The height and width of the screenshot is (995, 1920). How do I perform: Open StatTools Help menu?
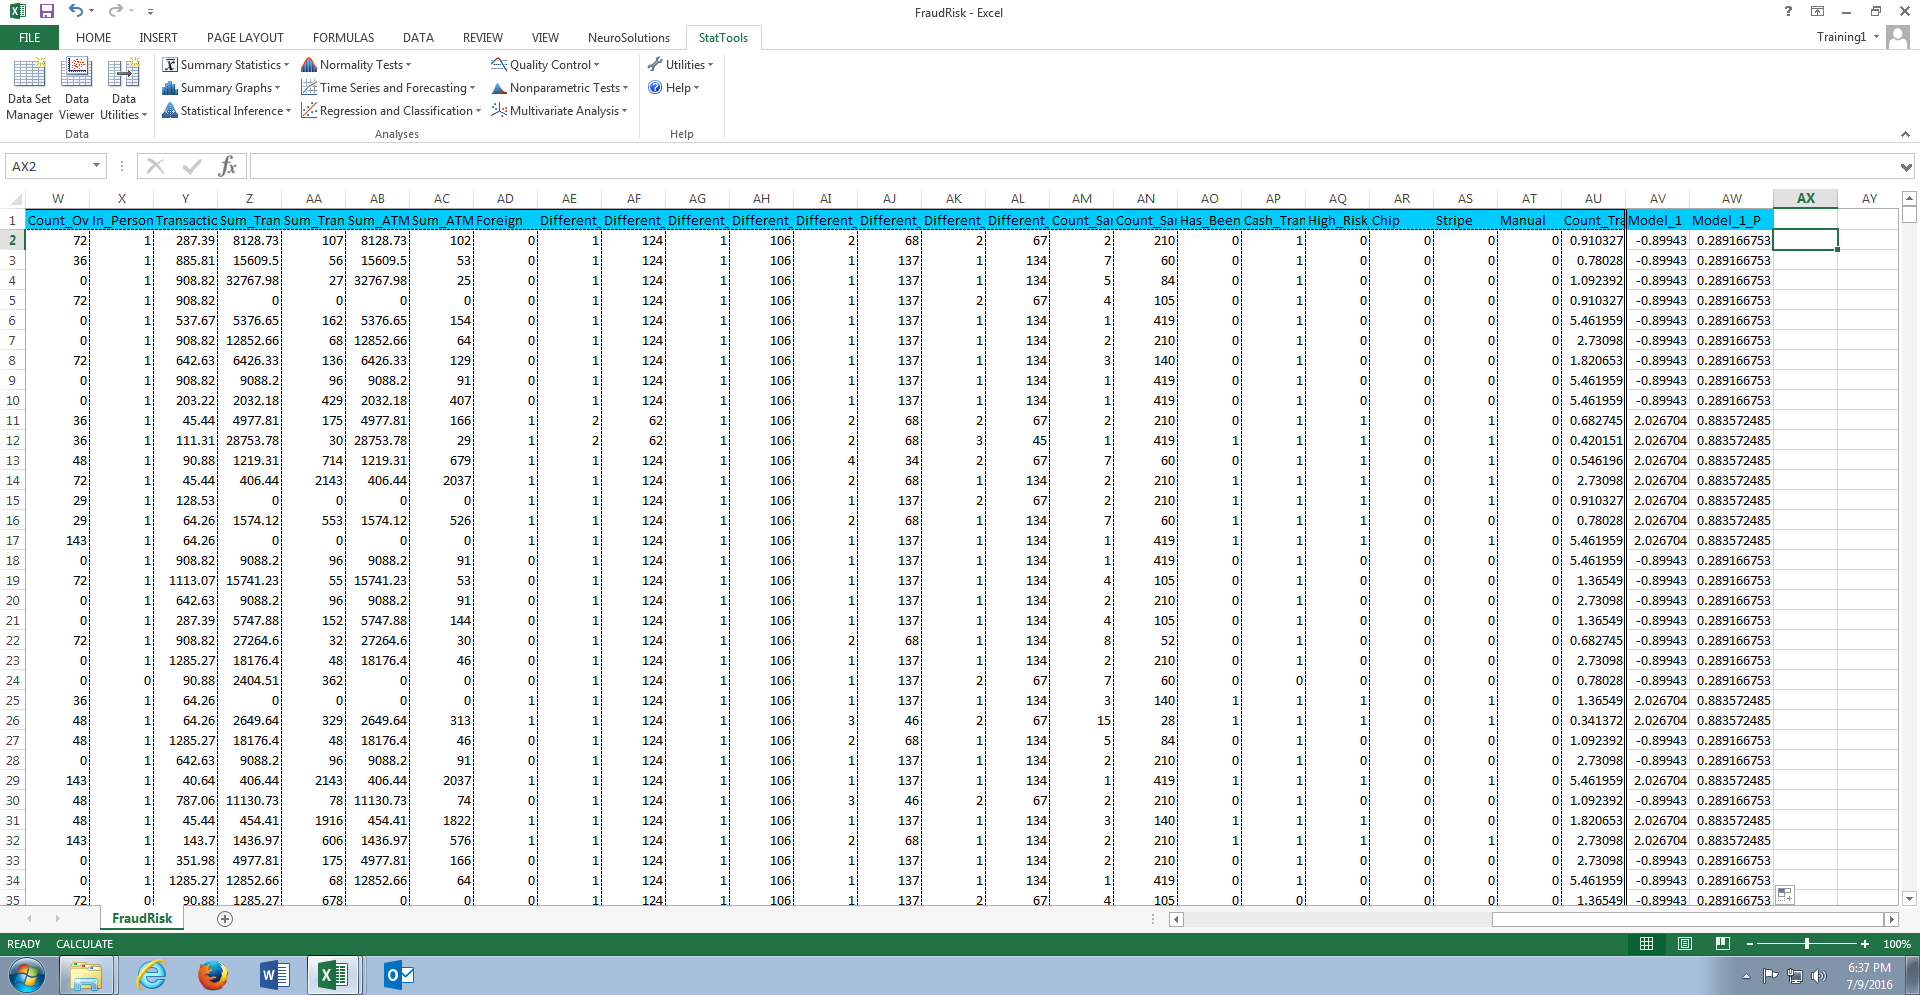pyautogui.click(x=673, y=88)
